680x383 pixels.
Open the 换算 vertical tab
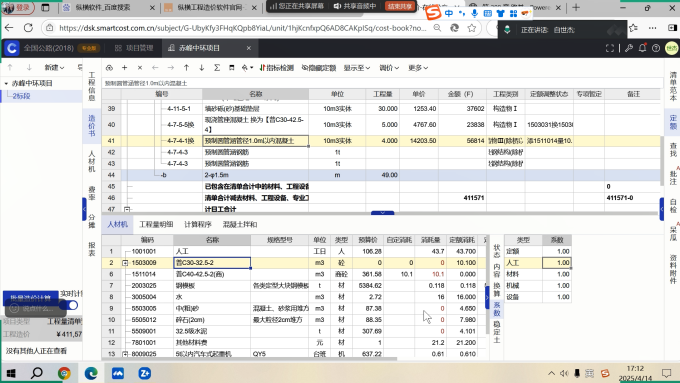click(x=497, y=289)
